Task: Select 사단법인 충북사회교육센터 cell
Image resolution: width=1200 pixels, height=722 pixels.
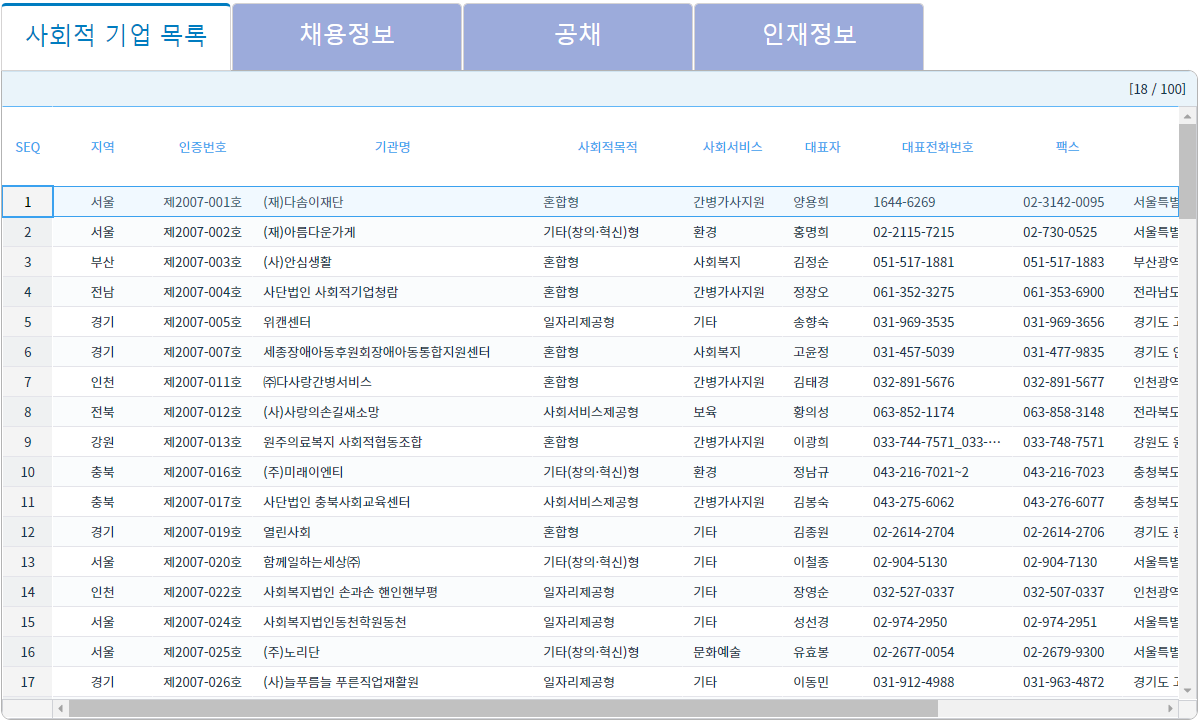Action: [x=393, y=502]
